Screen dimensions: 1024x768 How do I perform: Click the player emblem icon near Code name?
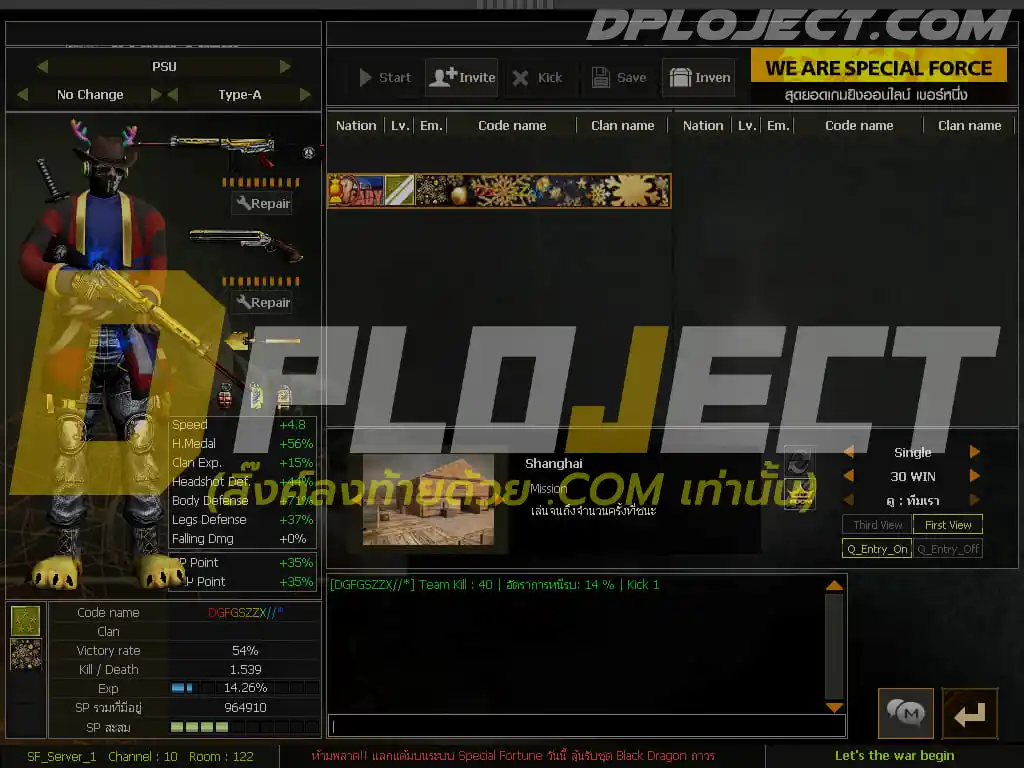25,620
